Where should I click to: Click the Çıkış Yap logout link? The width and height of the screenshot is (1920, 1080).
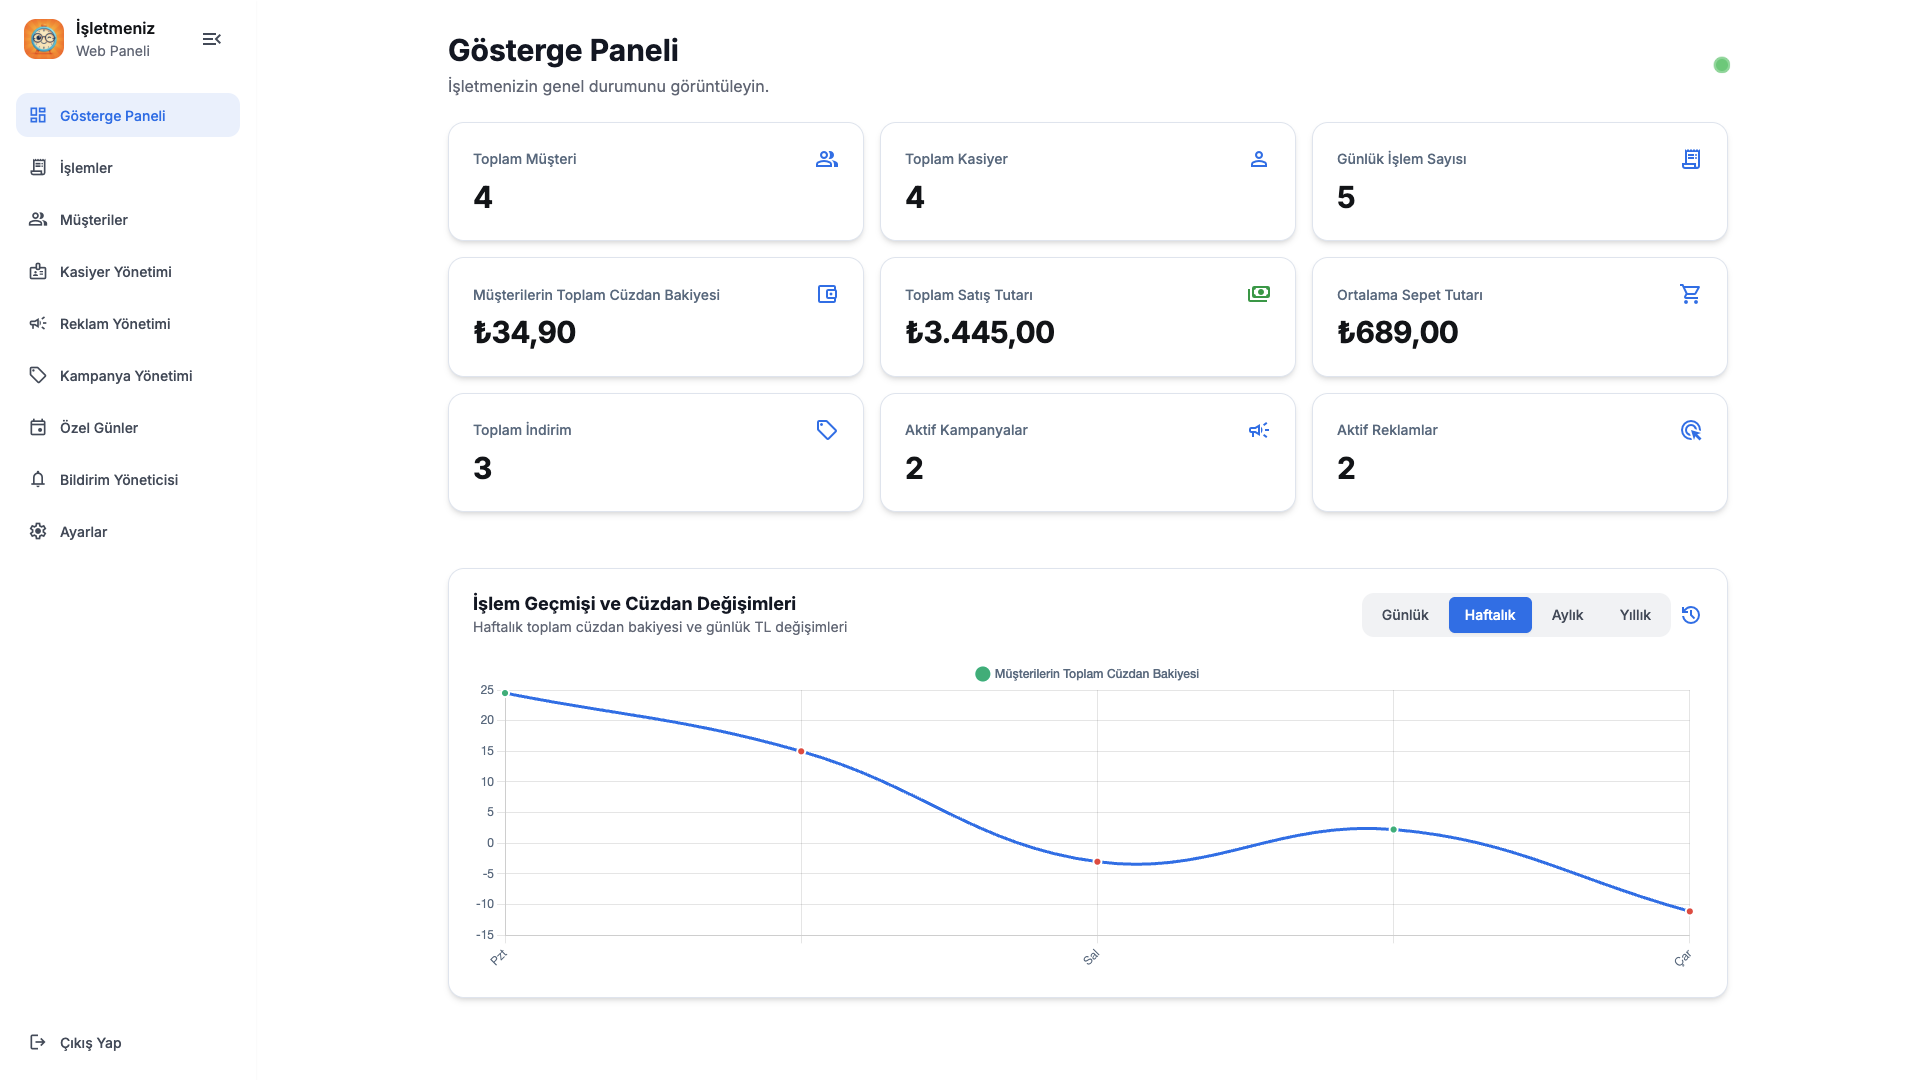90,1043
